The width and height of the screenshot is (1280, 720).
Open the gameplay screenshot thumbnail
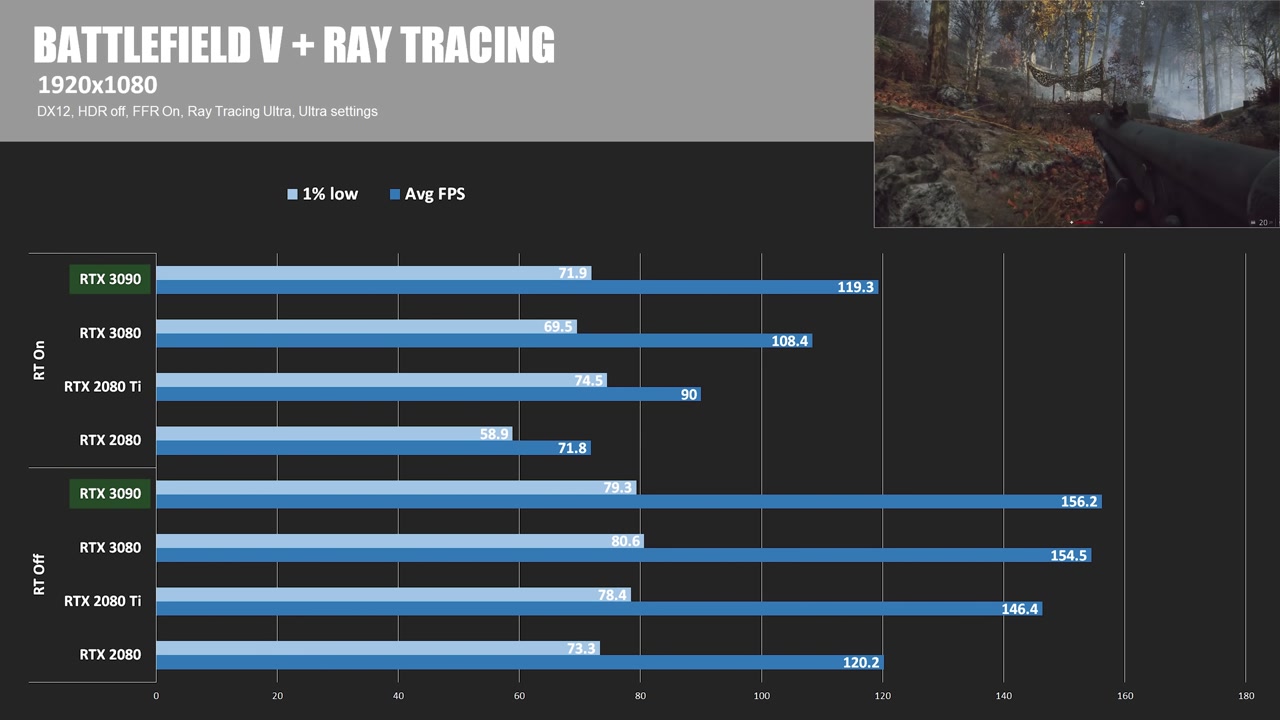[1077, 114]
